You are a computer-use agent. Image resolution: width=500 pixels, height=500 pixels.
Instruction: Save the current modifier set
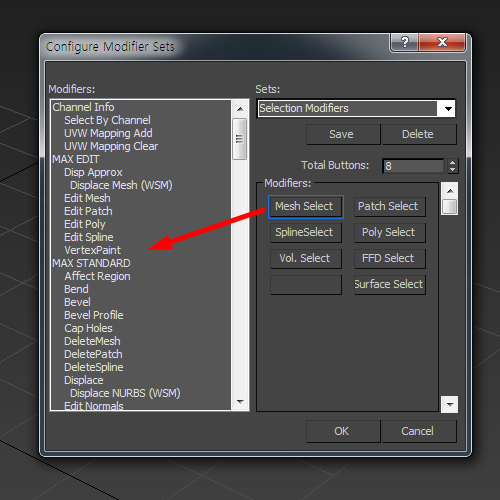(343, 134)
